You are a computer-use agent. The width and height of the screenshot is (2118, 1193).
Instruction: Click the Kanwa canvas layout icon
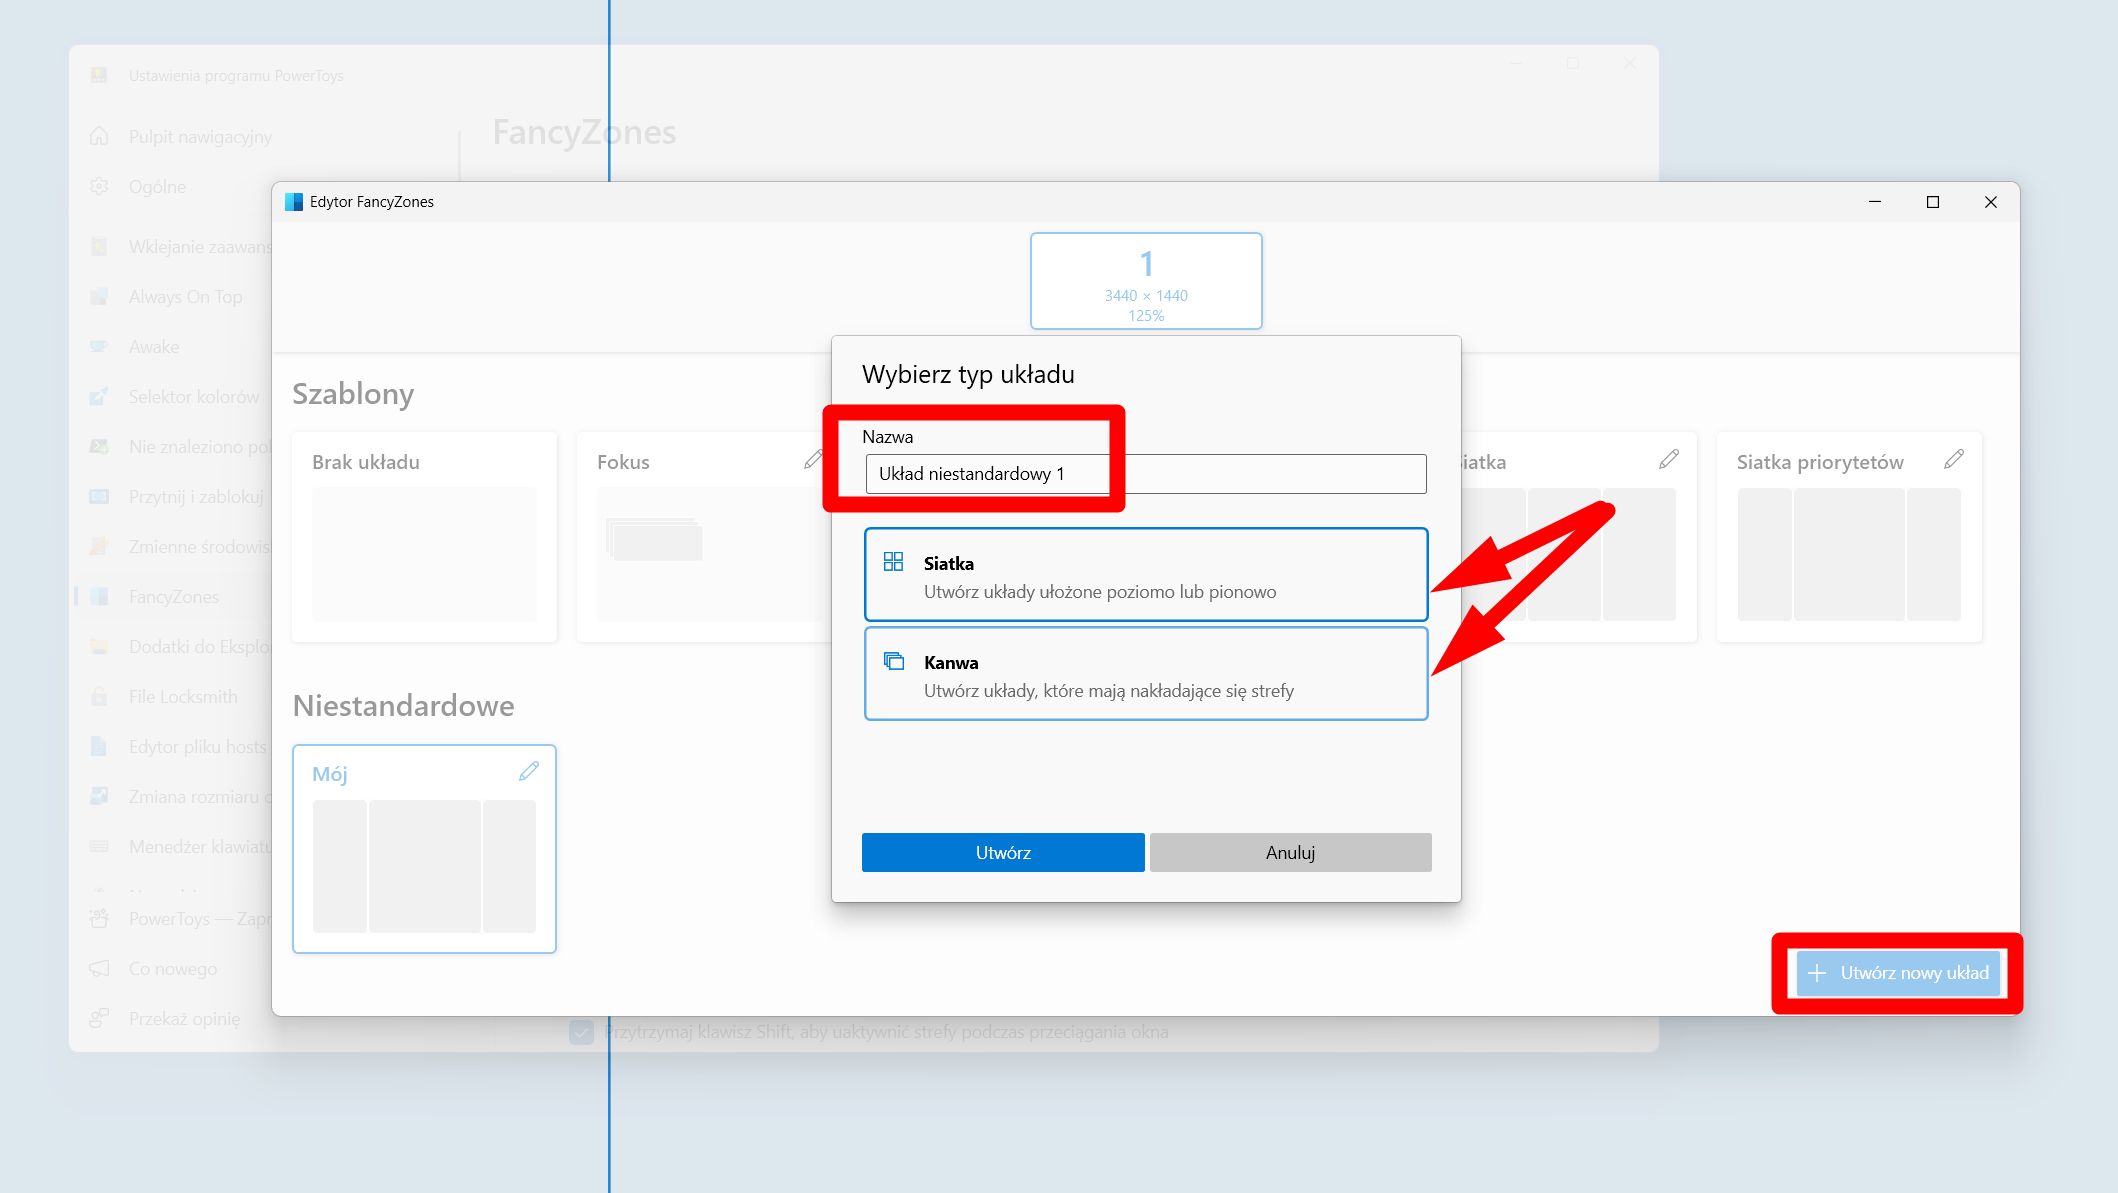point(893,661)
